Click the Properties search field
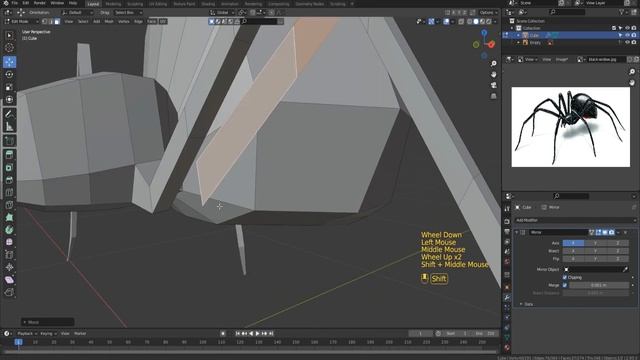640x360 pixels. click(x=571, y=196)
